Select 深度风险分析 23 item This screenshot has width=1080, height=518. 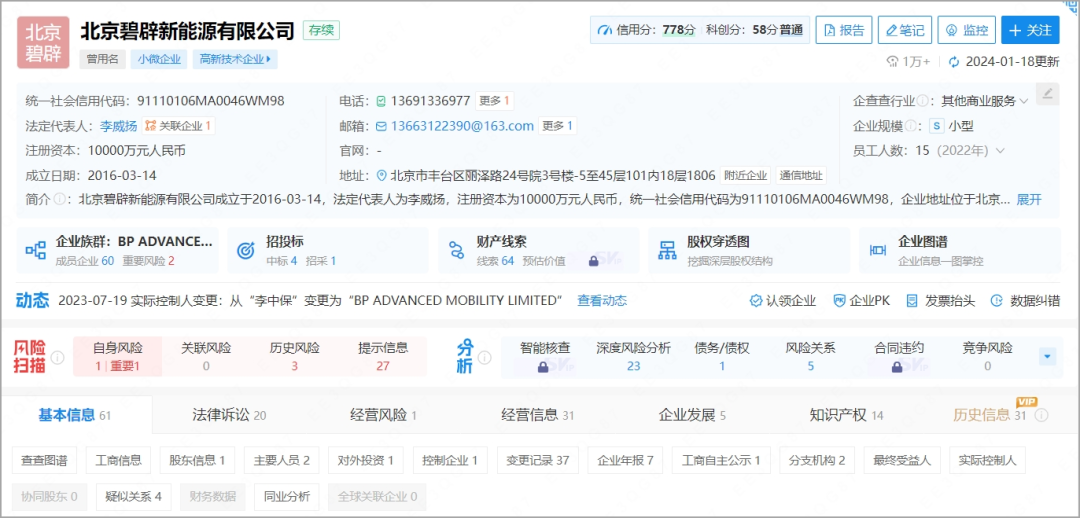[x=633, y=357]
